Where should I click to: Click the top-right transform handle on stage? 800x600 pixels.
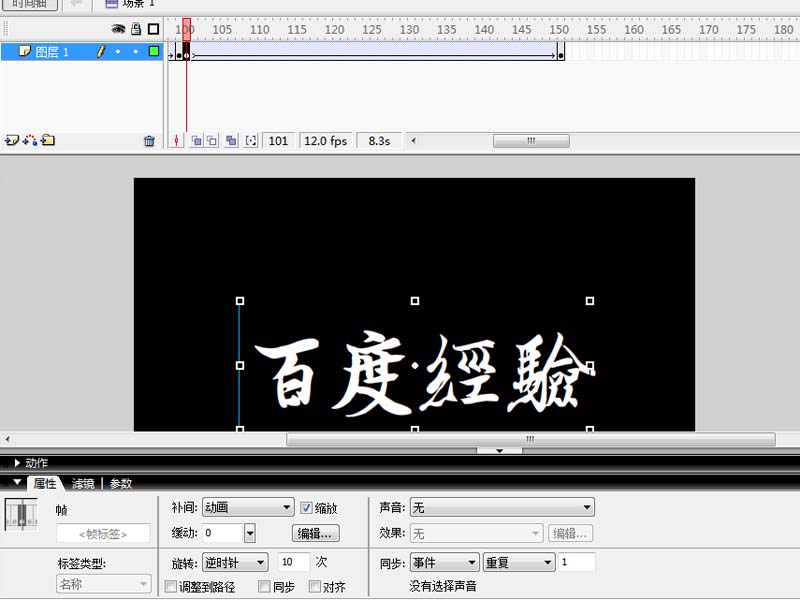590,301
